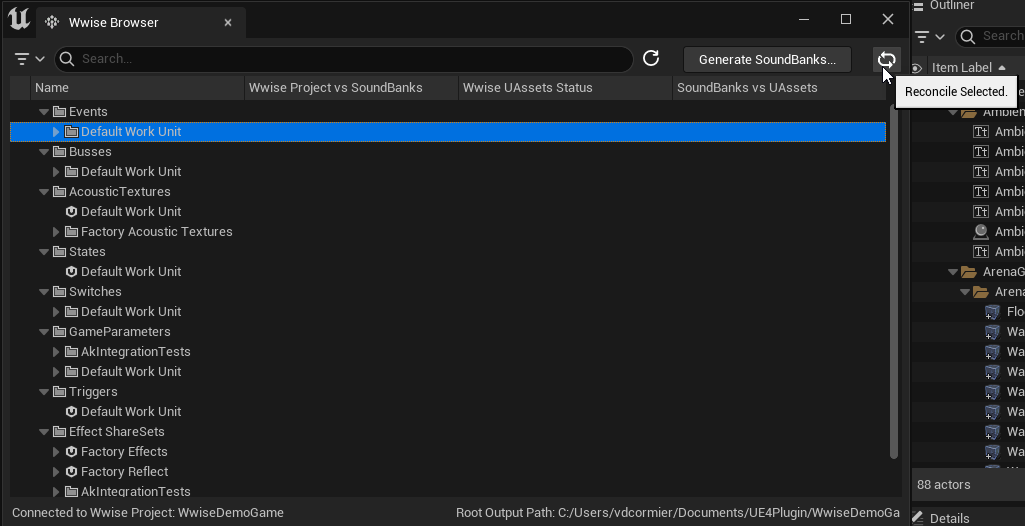Toggle the Outliner visibility eye column header

point(918,68)
